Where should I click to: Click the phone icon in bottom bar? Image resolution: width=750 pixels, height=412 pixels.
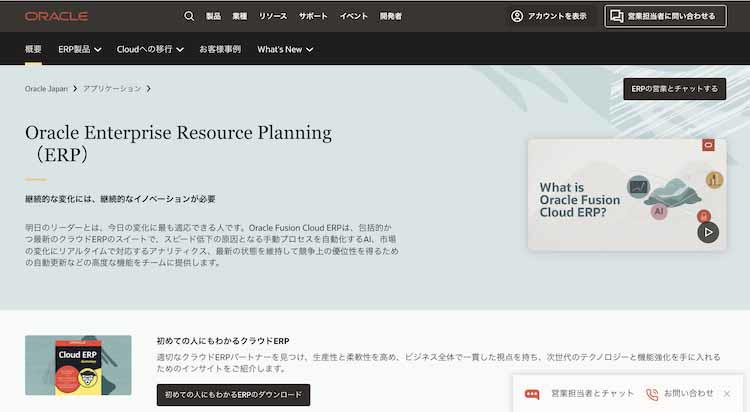tap(652, 394)
